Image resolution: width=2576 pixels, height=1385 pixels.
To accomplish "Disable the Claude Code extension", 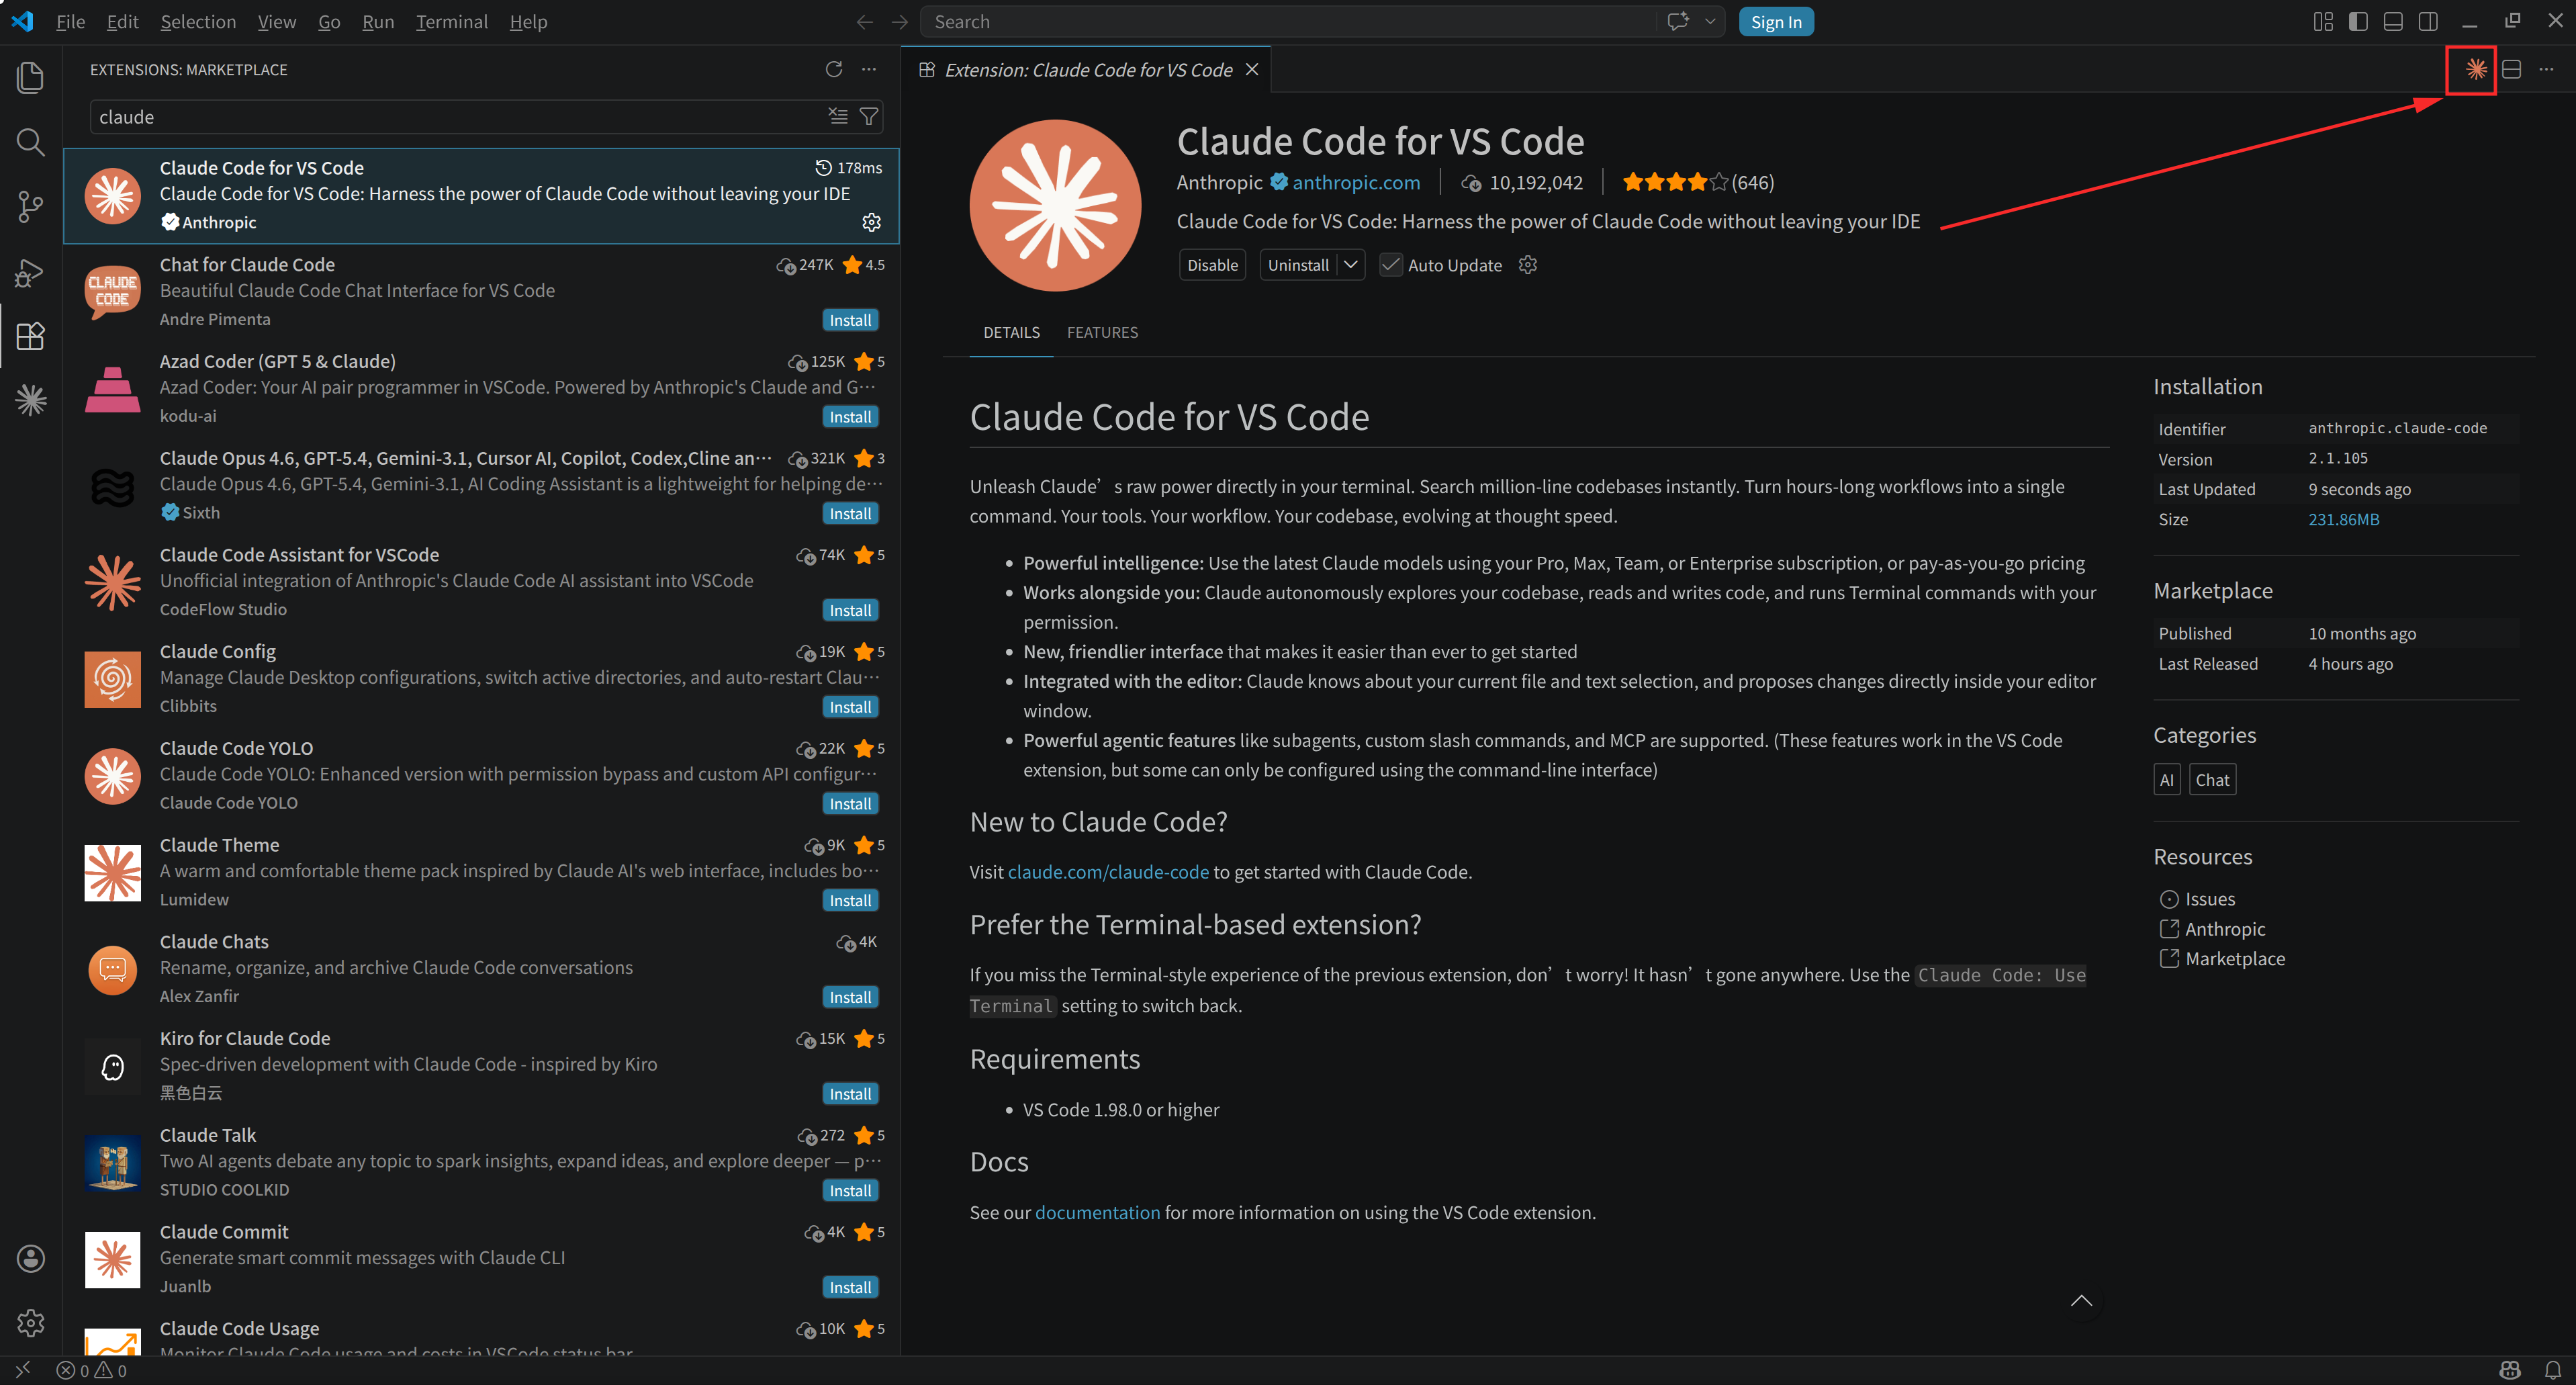I will 1212,265.
